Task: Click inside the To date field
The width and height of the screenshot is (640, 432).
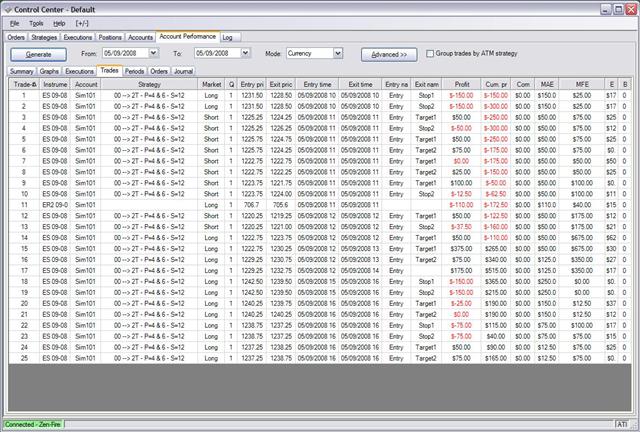Action: click(x=217, y=53)
